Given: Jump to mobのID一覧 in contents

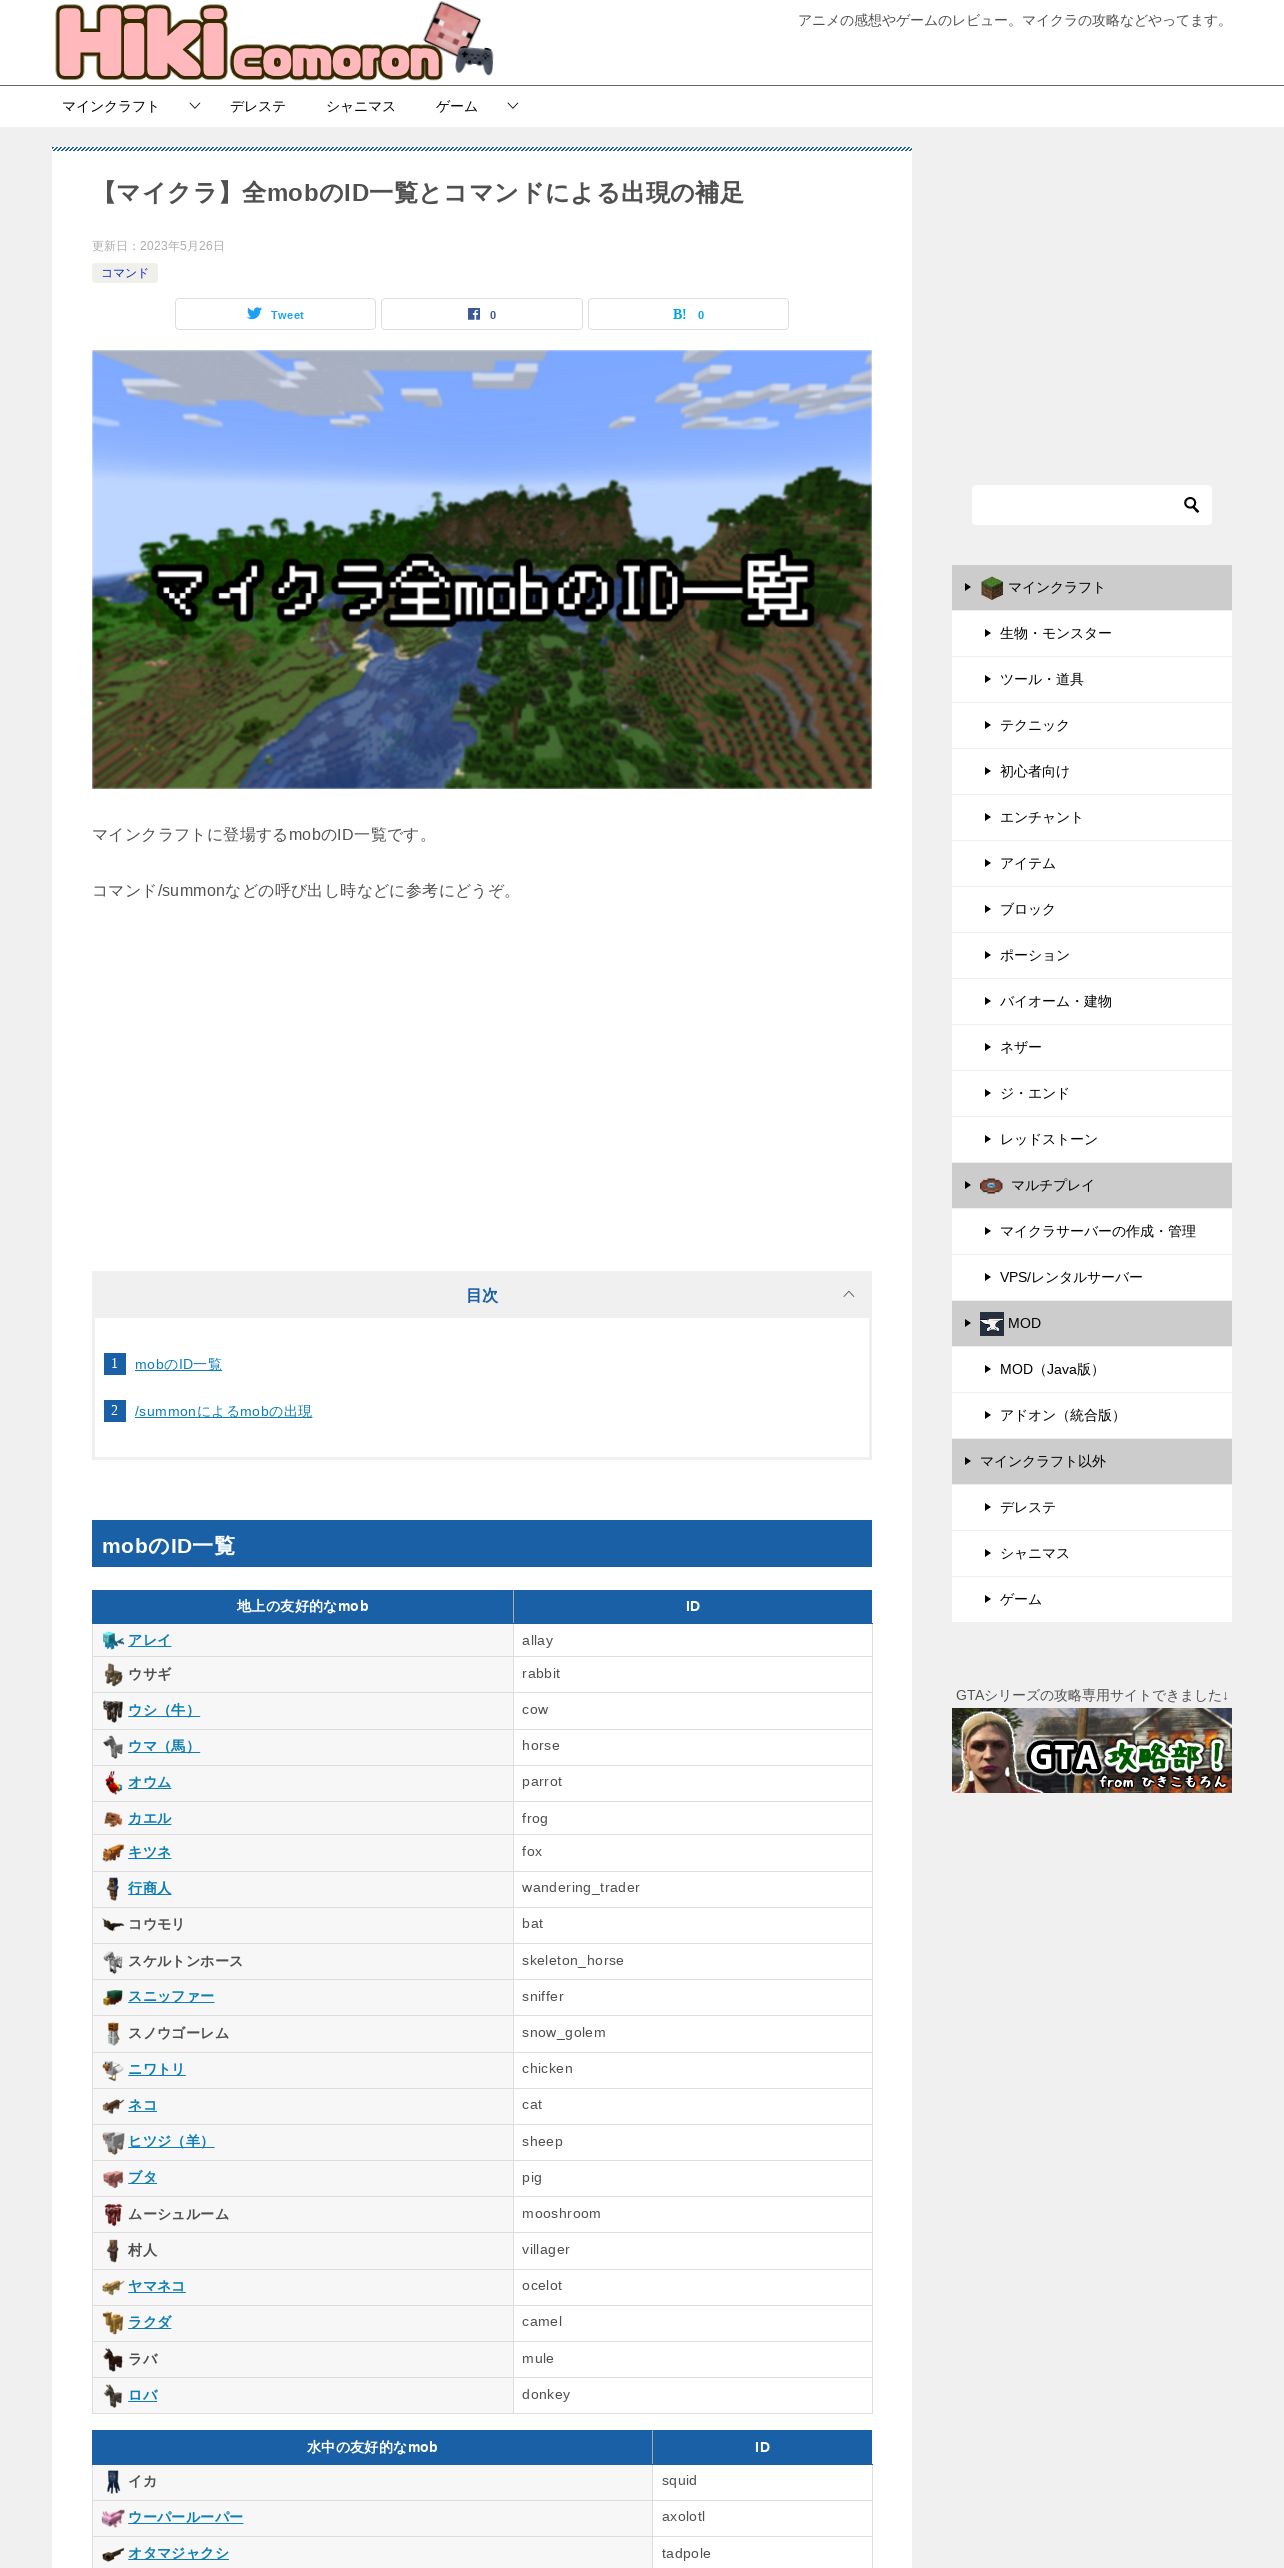Looking at the screenshot, I should pyautogui.click(x=178, y=1365).
